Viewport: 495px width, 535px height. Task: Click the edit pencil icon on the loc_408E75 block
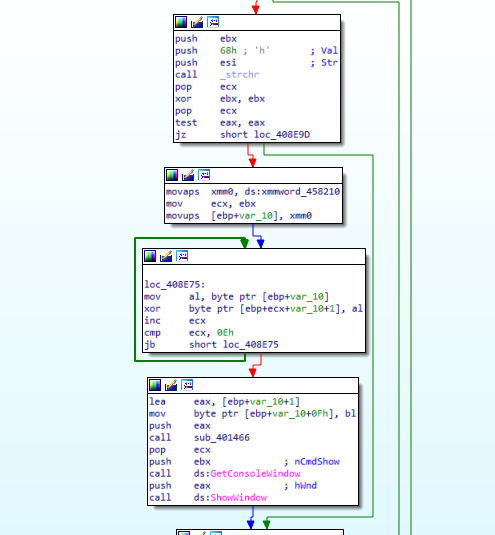[166, 256]
